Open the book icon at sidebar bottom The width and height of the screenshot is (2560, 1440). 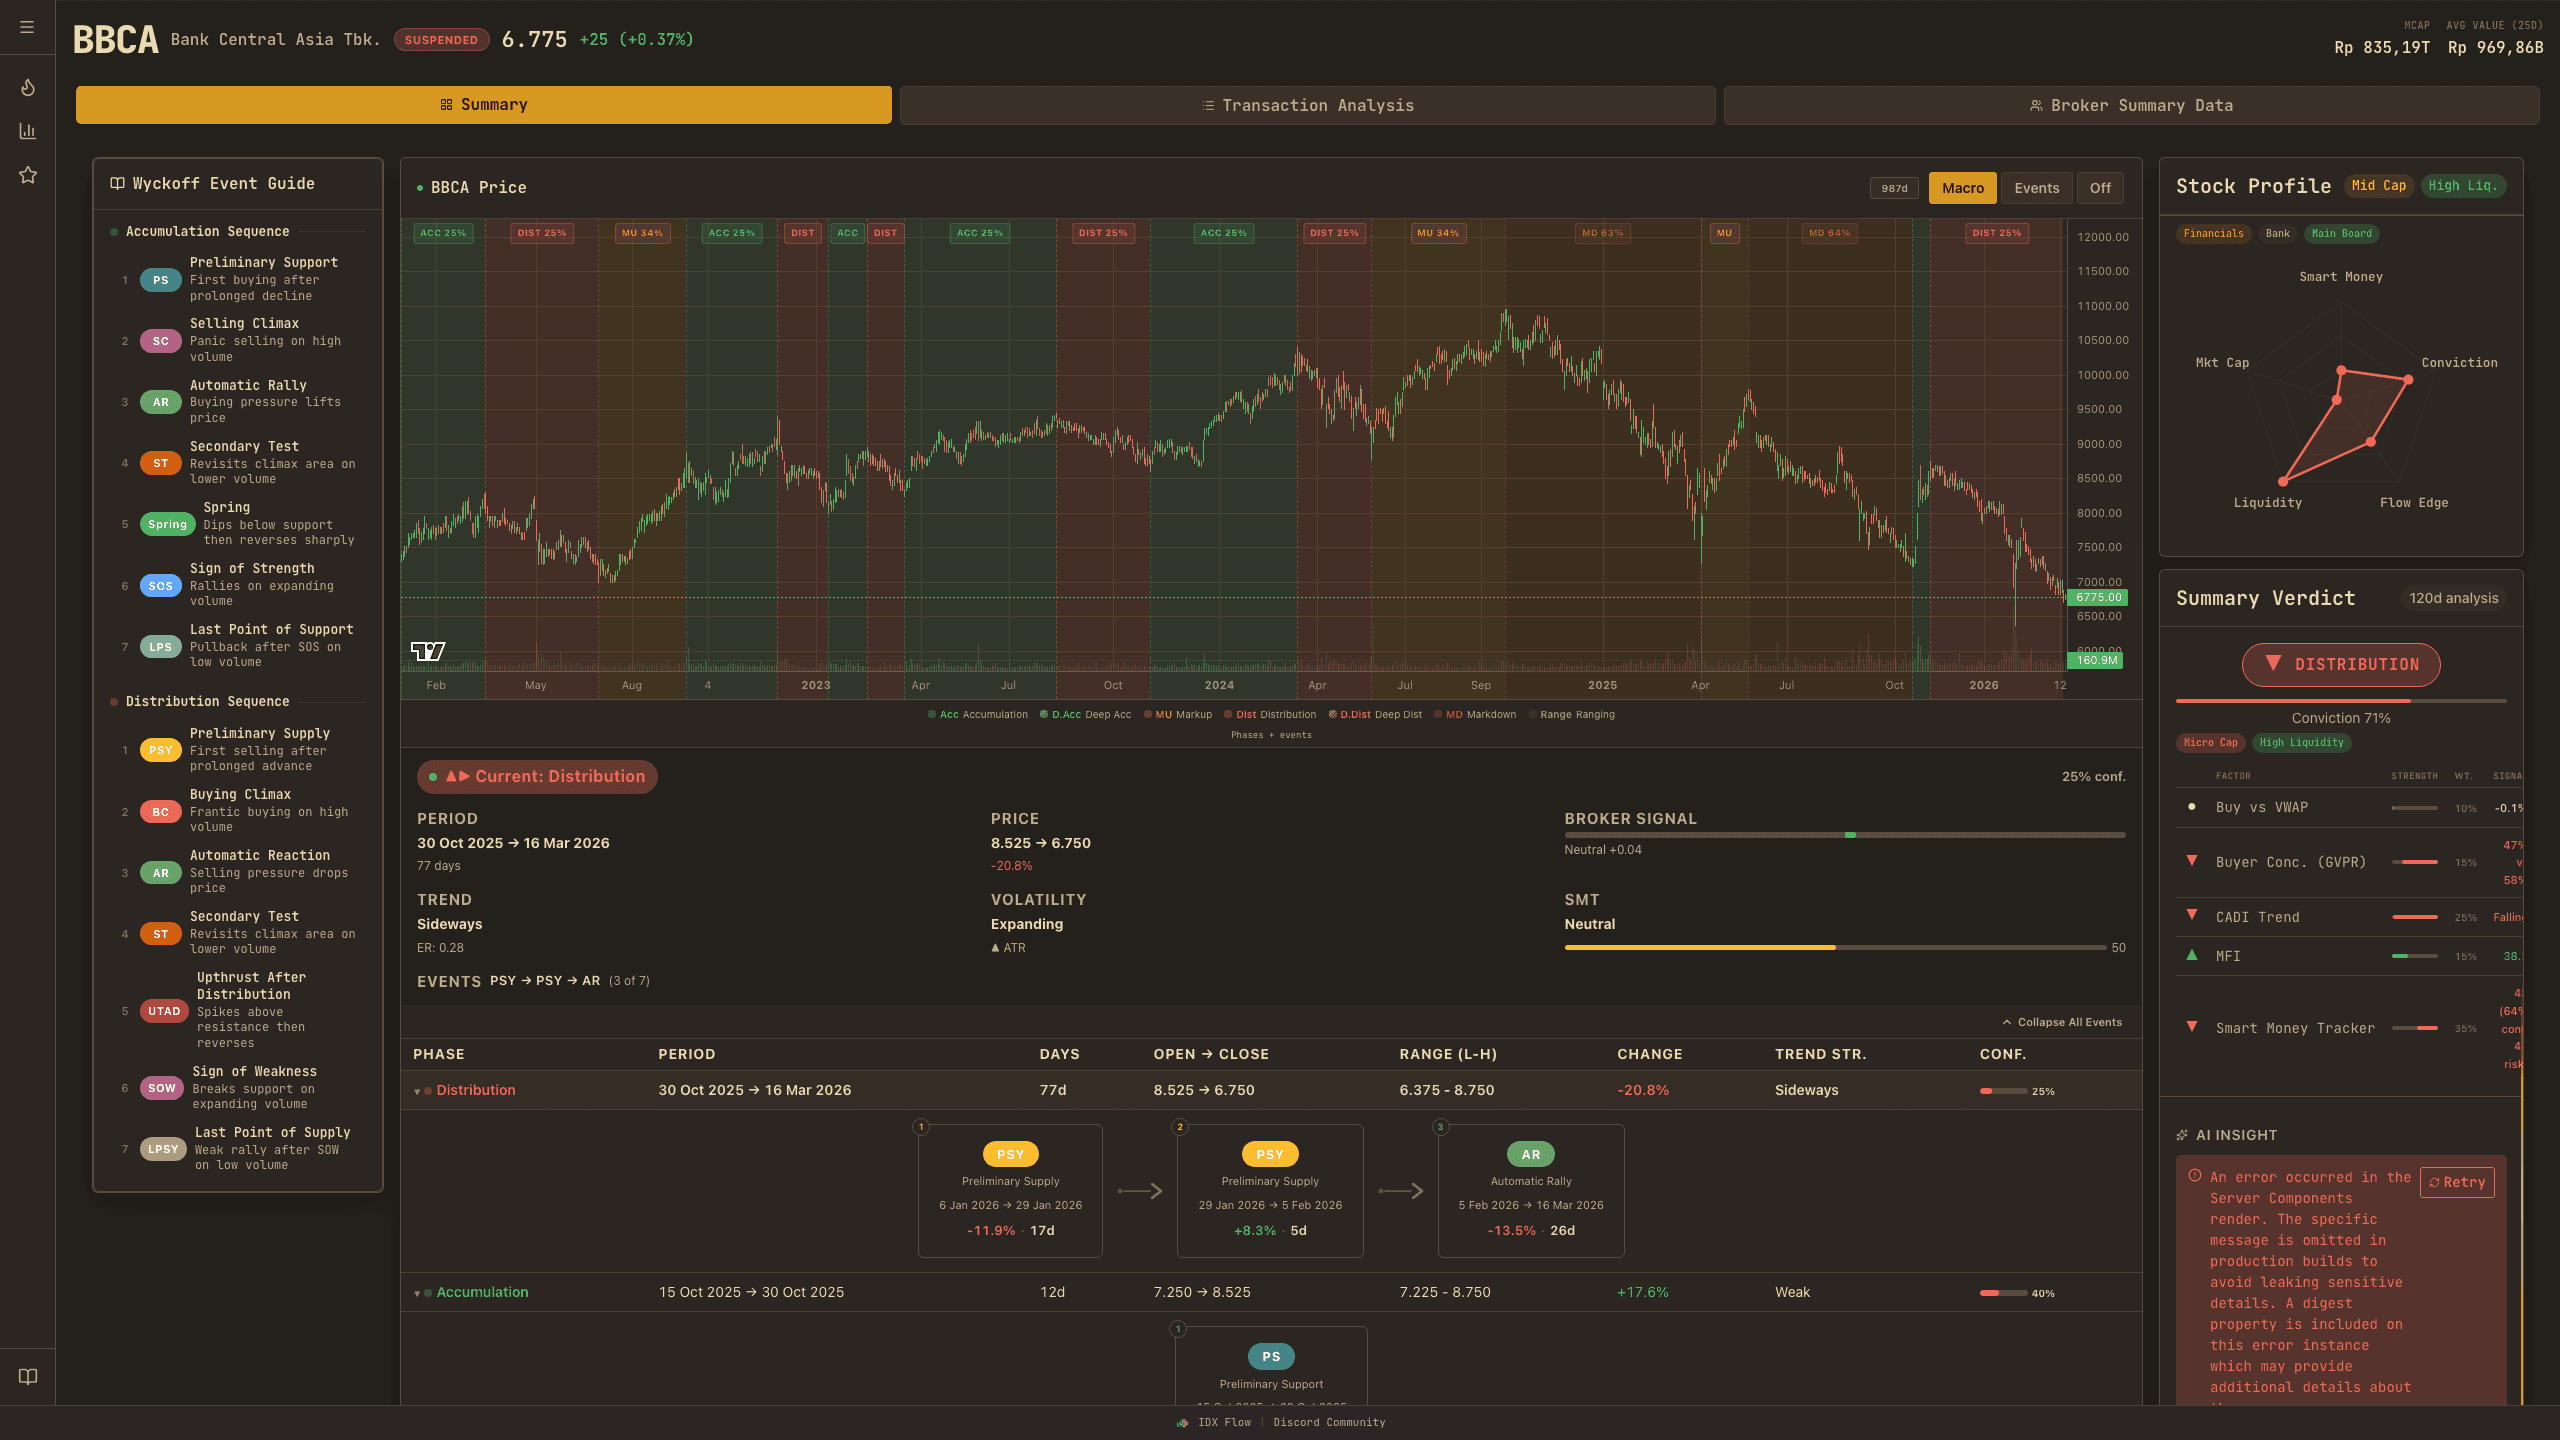pyautogui.click(x=28, y=1376)
